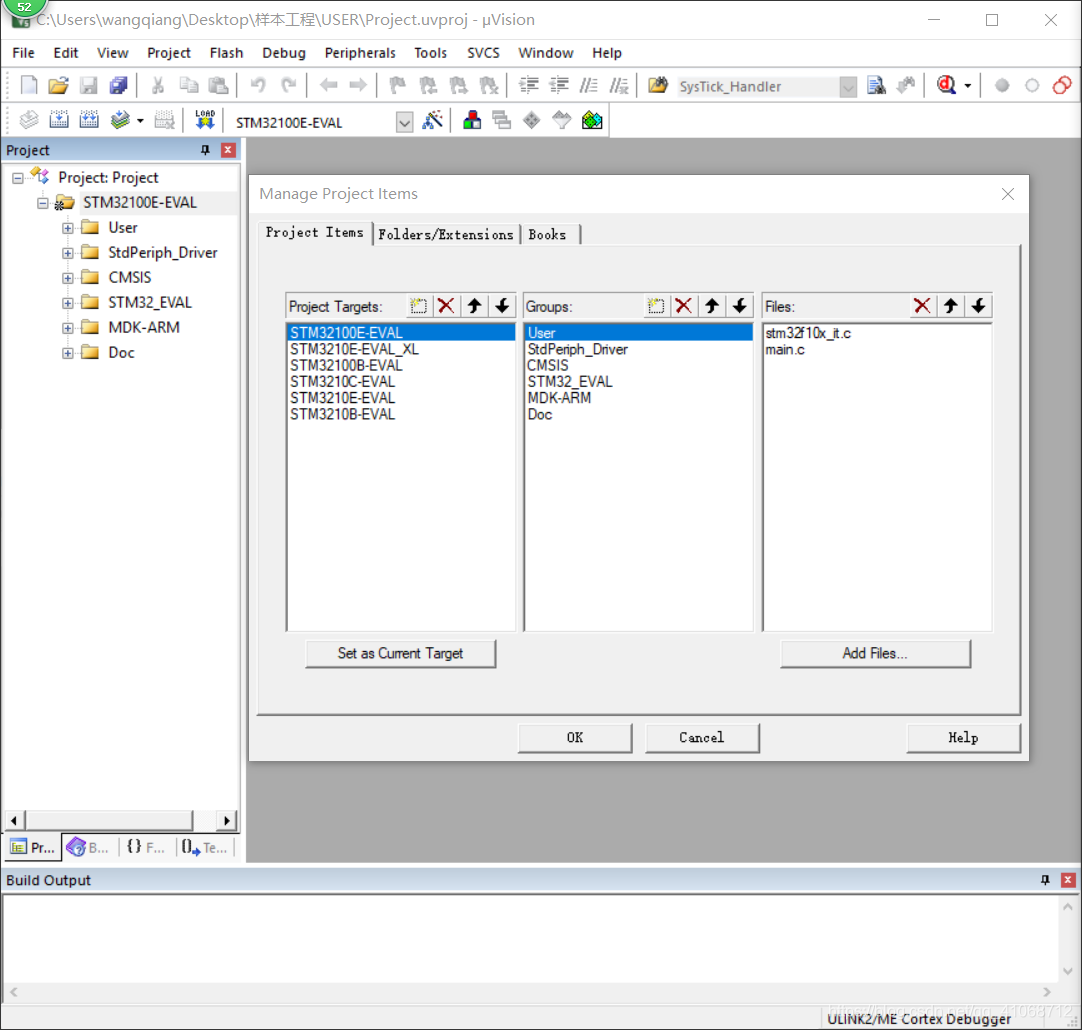This screenshot has height=1030, width=1082.
Task: Remove main.c with the Files red X icon
Action: 922,306
